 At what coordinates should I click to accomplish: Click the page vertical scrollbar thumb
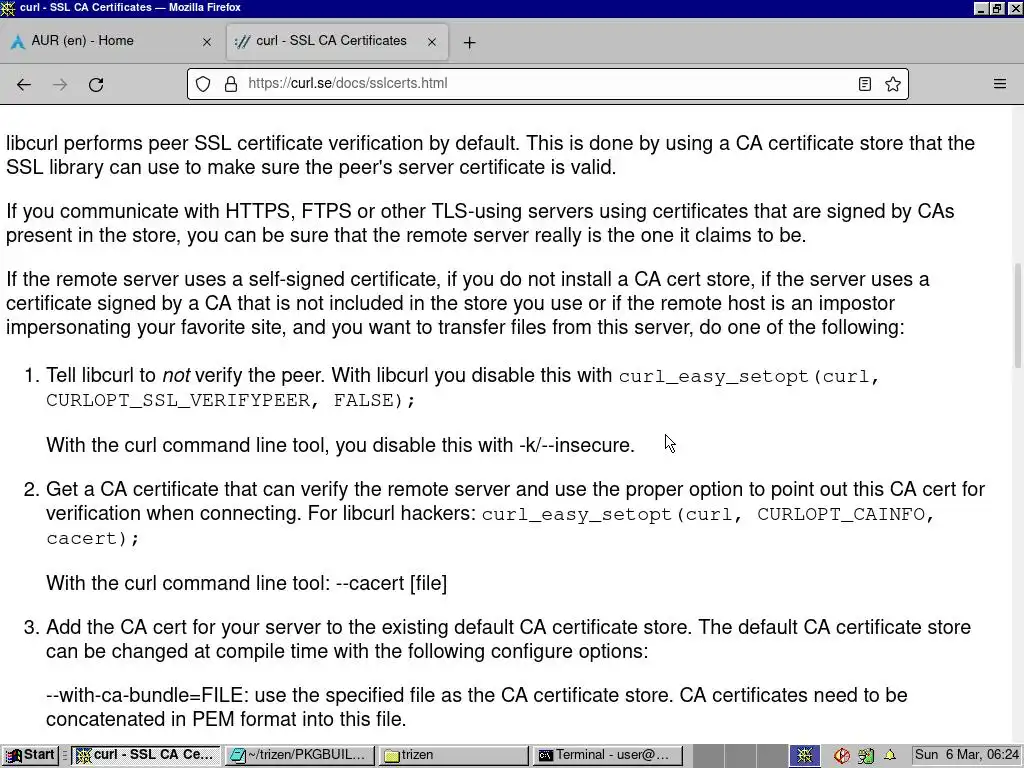click(x=1017, y=315)
